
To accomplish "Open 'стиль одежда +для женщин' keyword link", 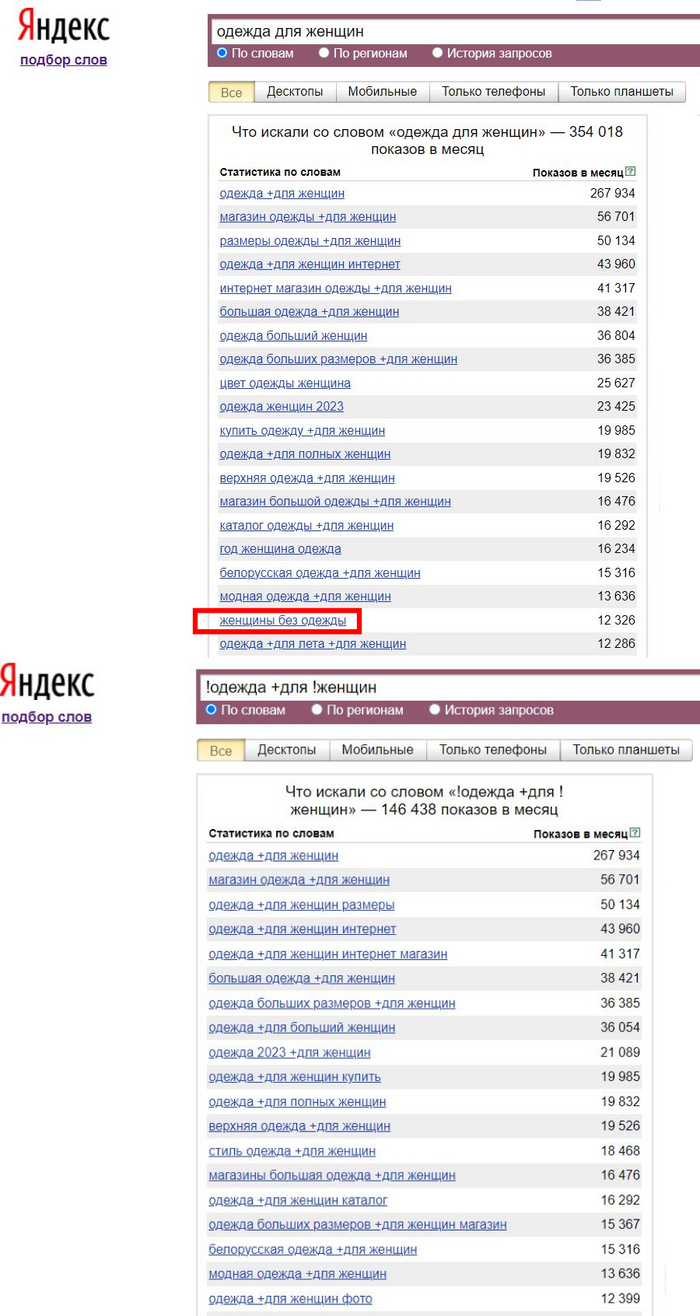I will click(292, 1152).
